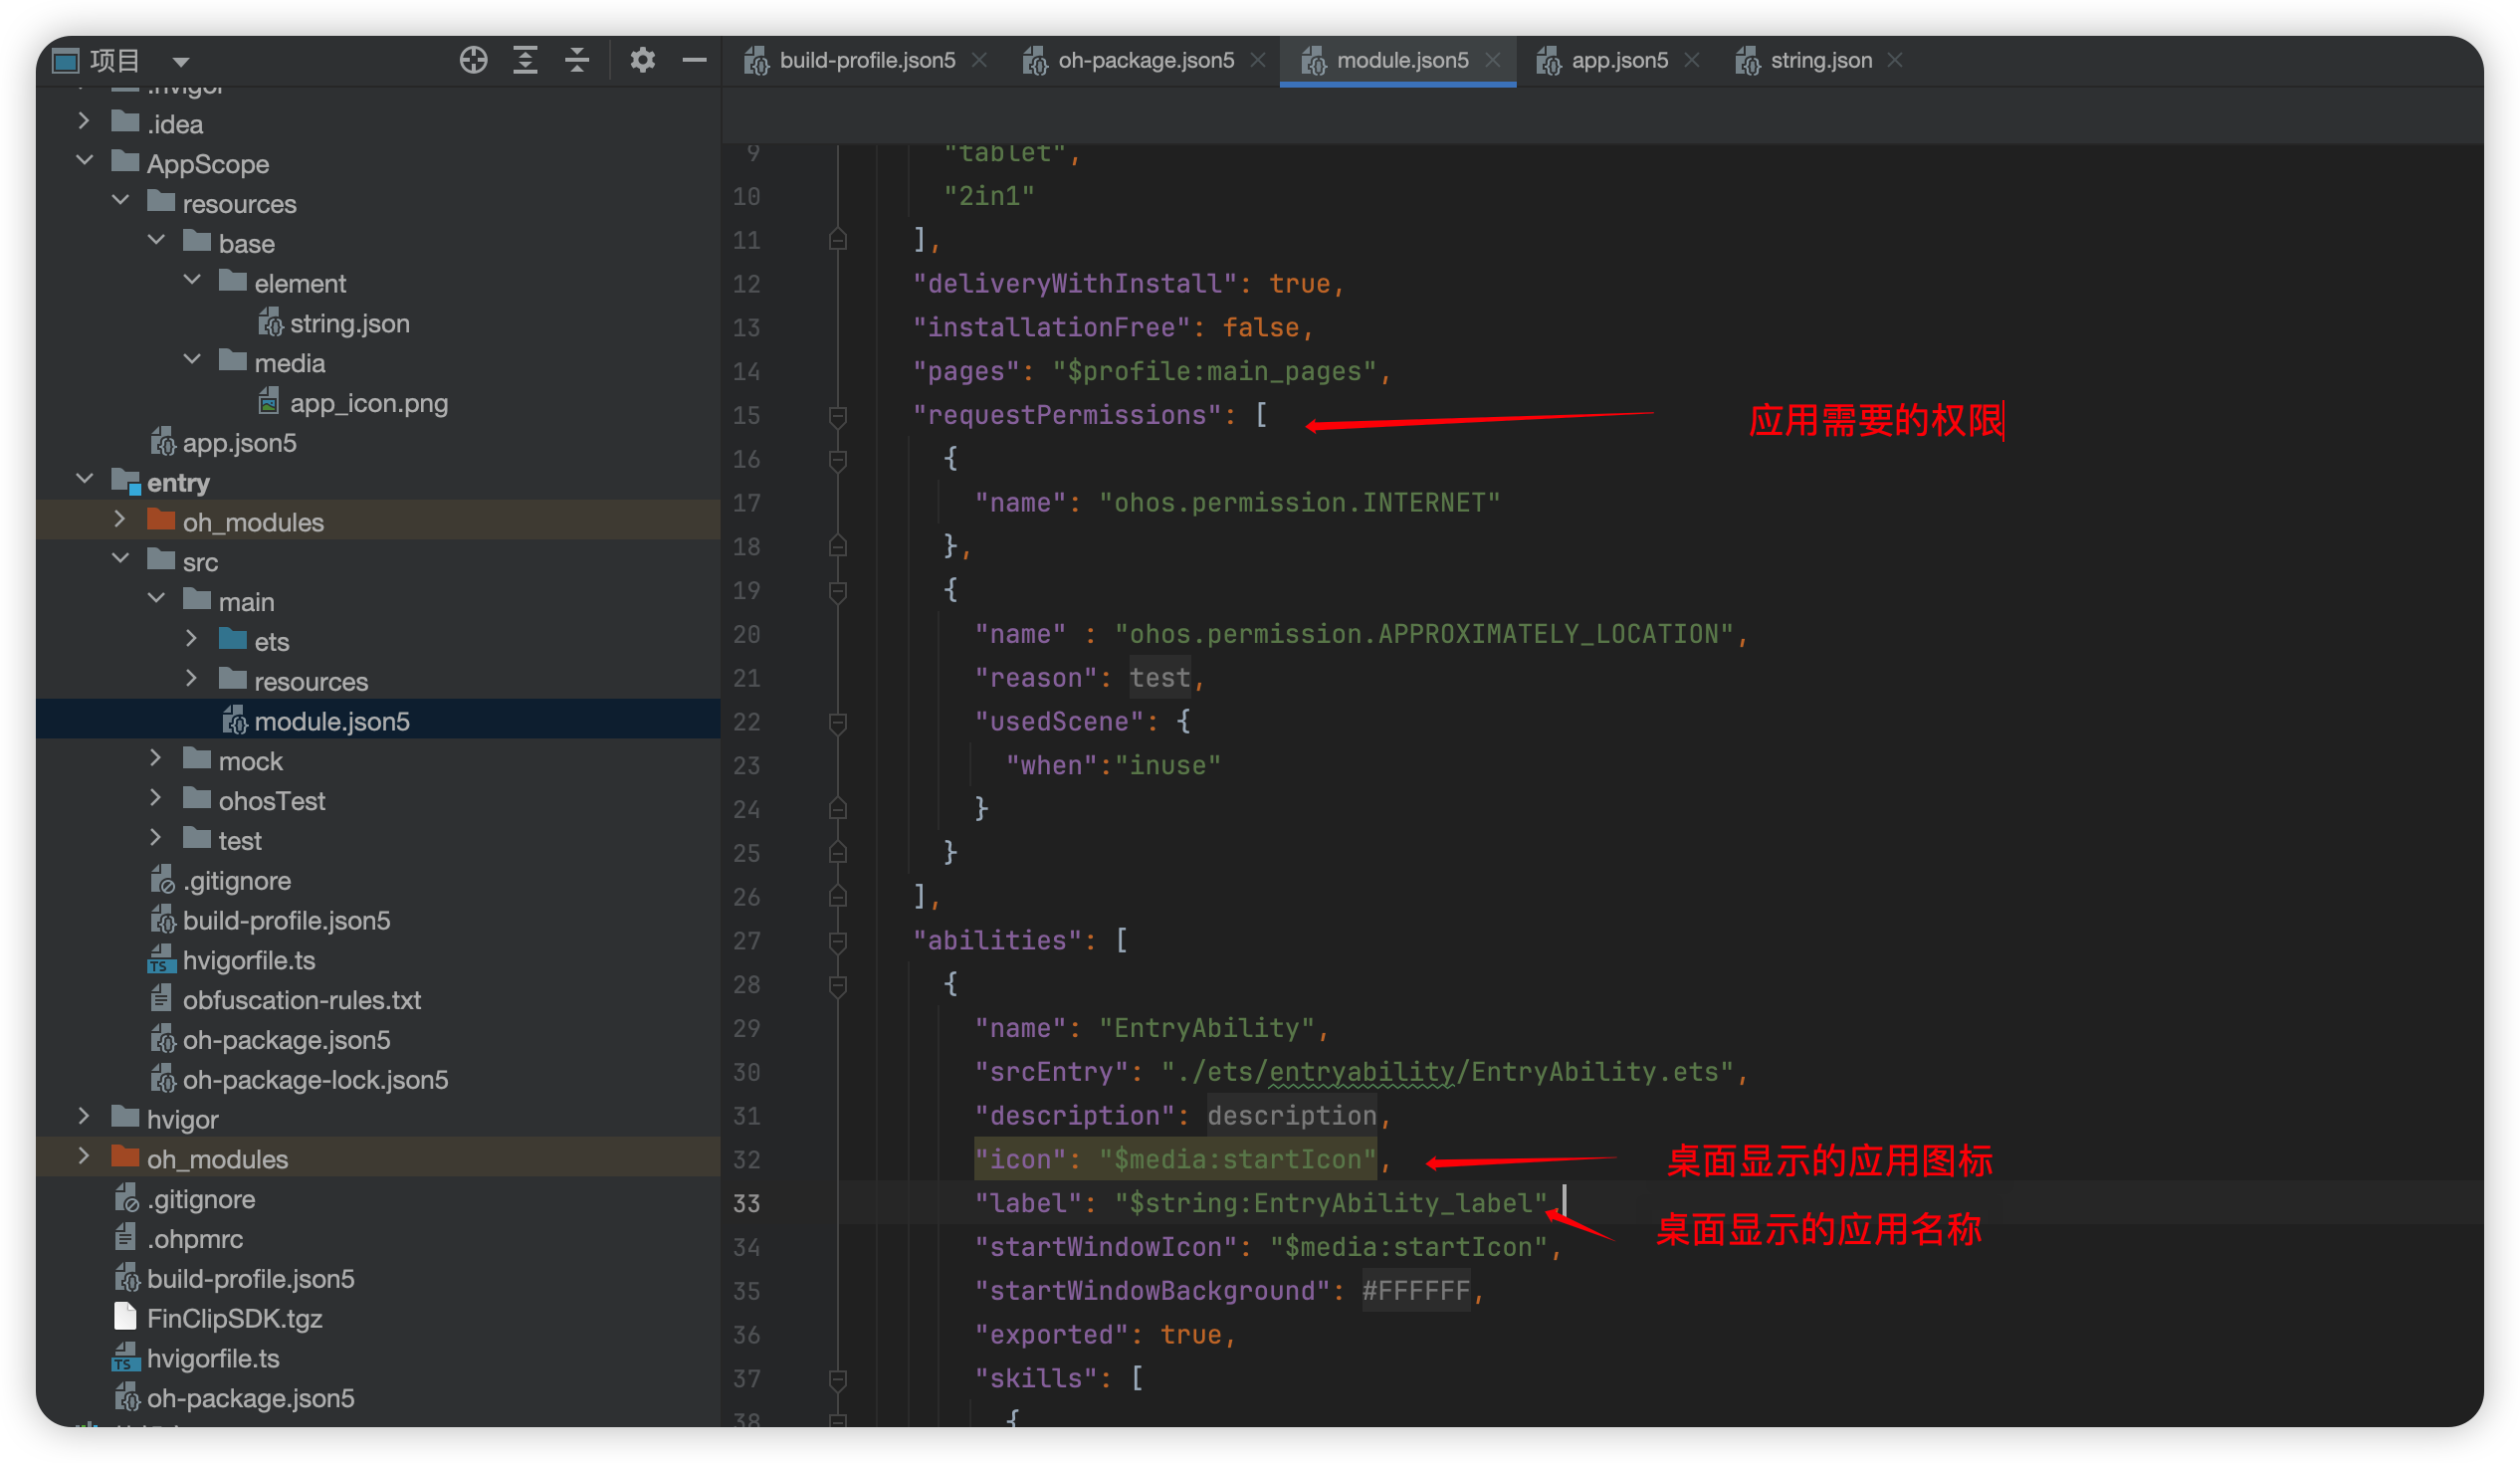The width and height of the screenshot is (2520, 1463).
Task: Open the project view dropdown arrow
Action: pyautogui.click(x=181, y=62)
